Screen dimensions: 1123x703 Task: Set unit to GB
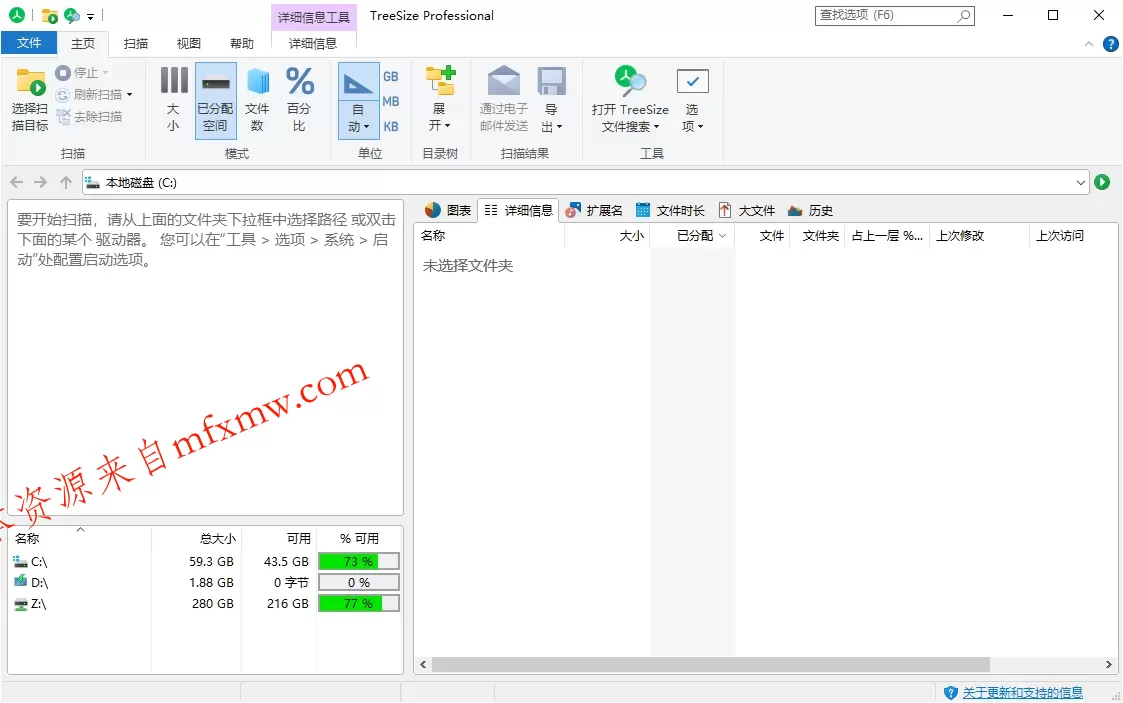pos(391,77)
